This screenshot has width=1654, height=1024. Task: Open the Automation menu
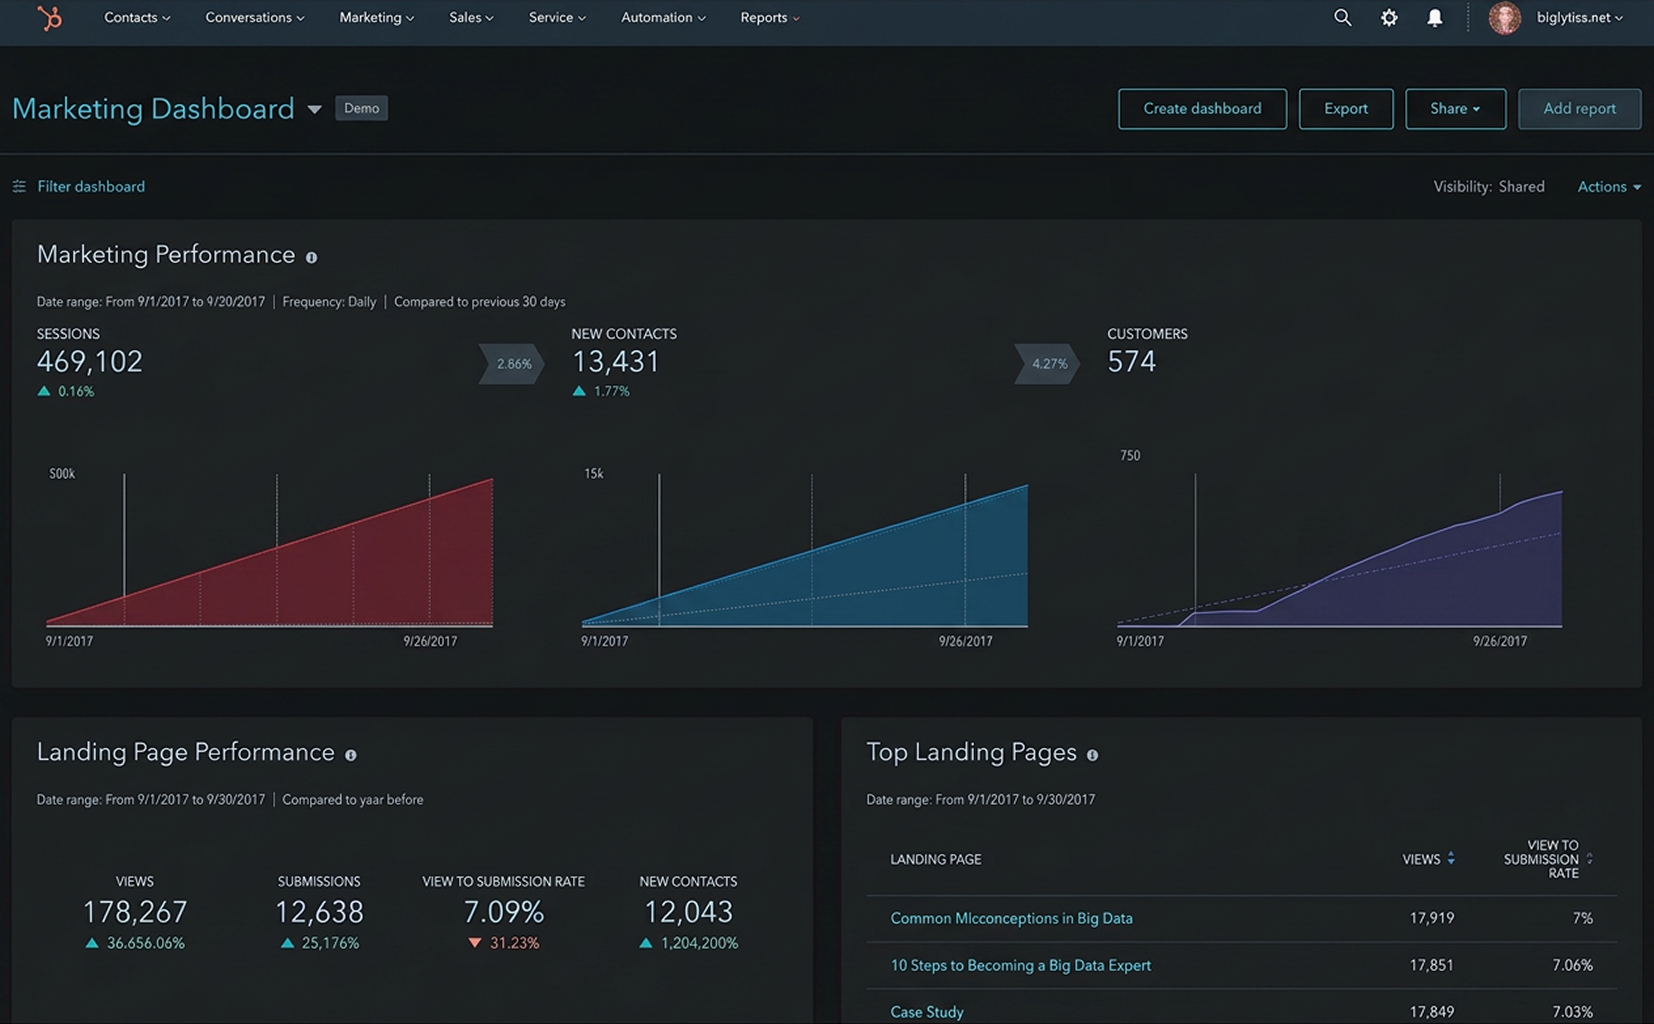pos(663,18)
